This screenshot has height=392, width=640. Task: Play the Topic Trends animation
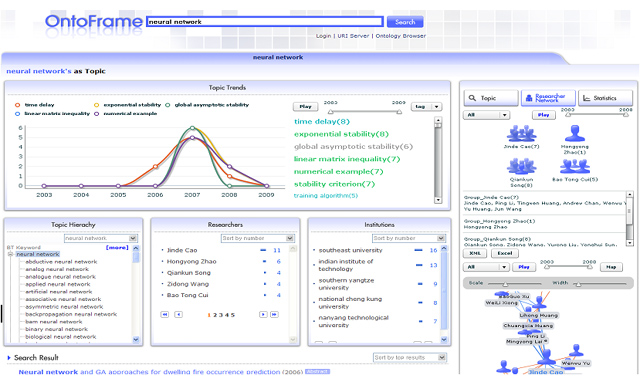click(x=305, y=107)
